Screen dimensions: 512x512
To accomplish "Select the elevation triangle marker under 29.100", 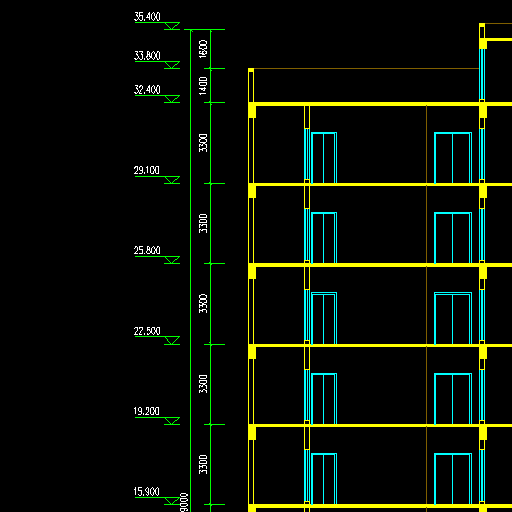I will (x=172, y=180).
